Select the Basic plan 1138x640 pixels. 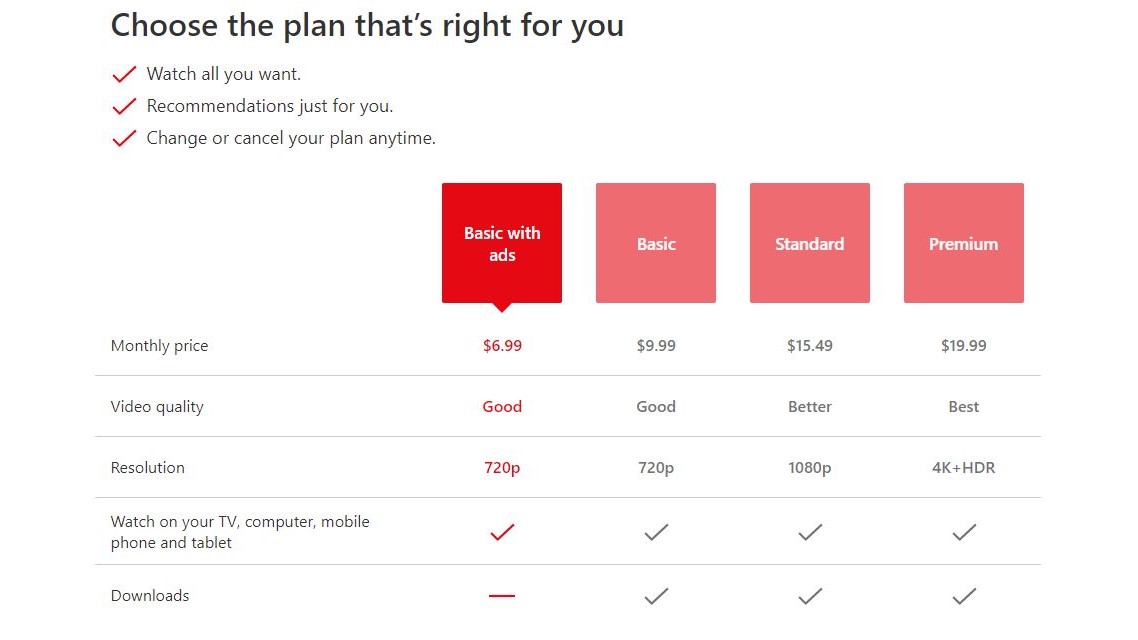pyautogui.click(x=655, y=242)
